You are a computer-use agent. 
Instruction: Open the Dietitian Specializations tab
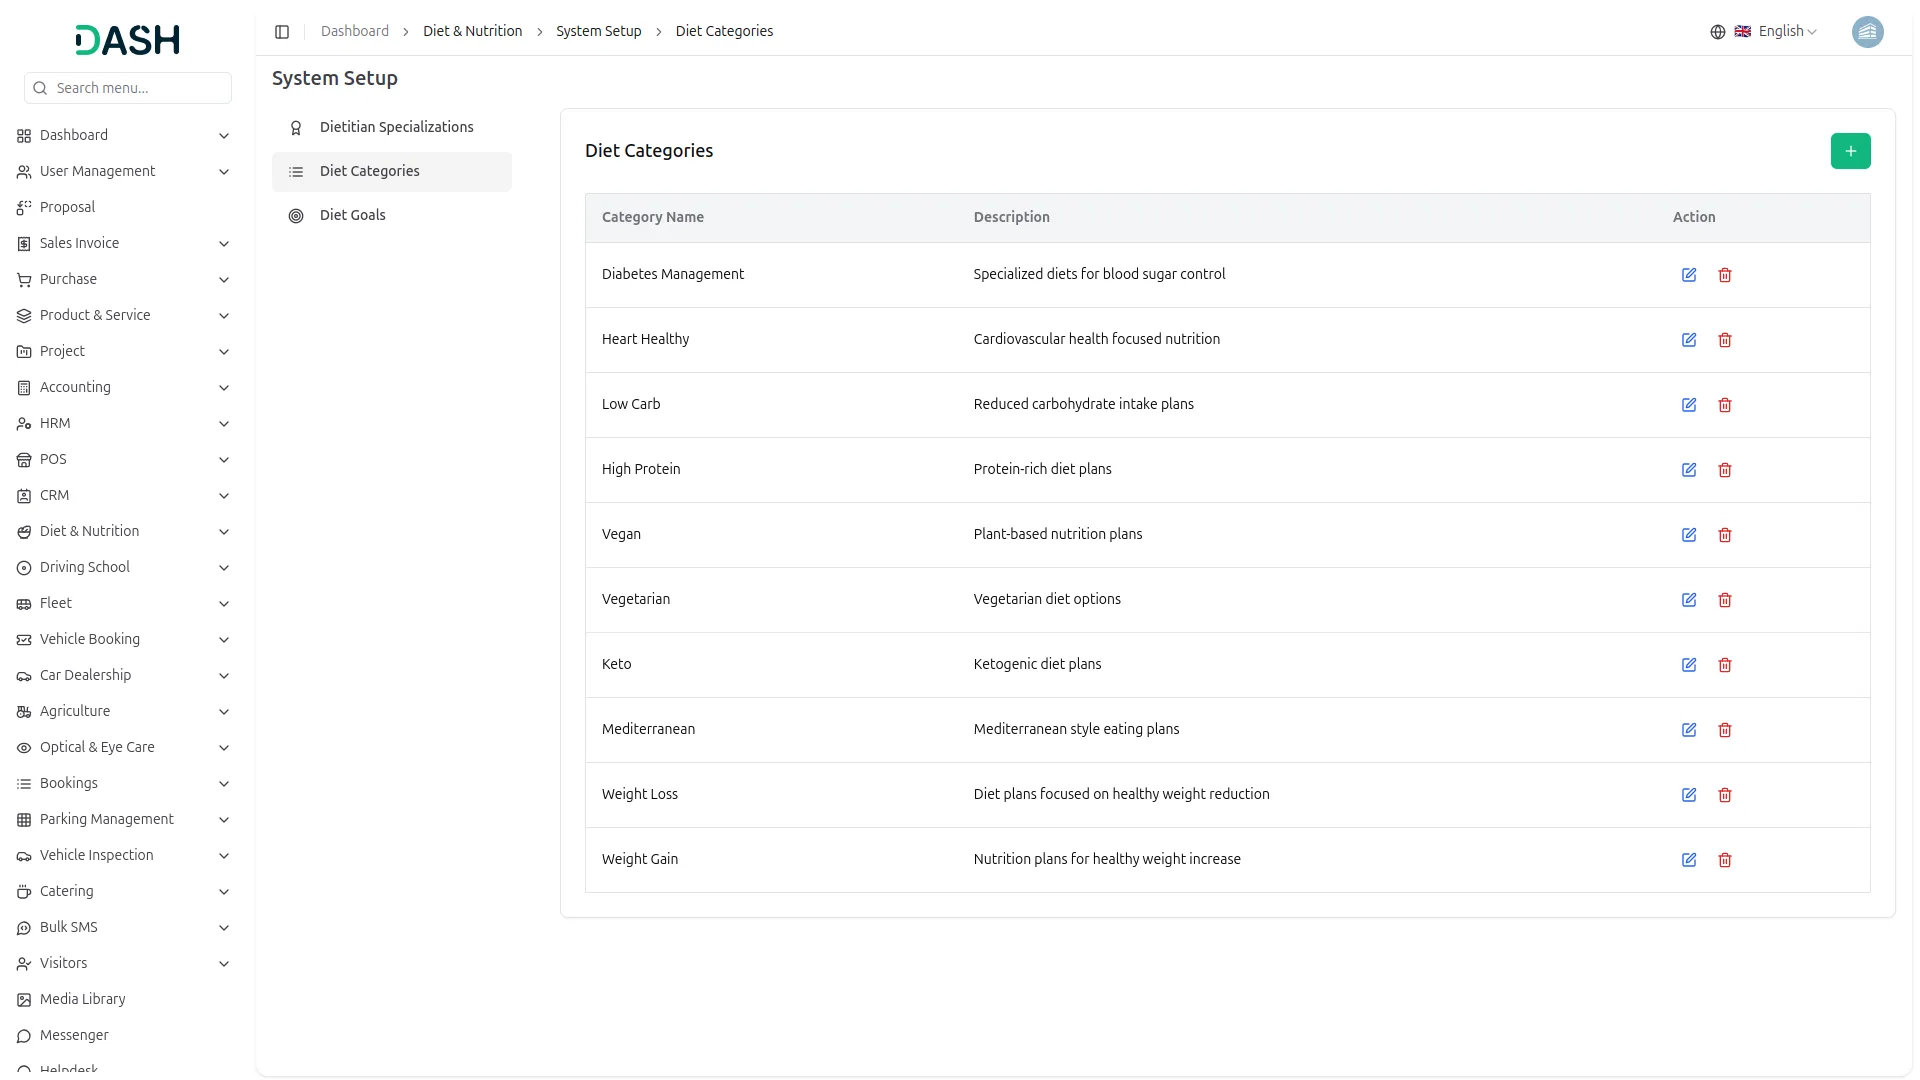(396, 127)
